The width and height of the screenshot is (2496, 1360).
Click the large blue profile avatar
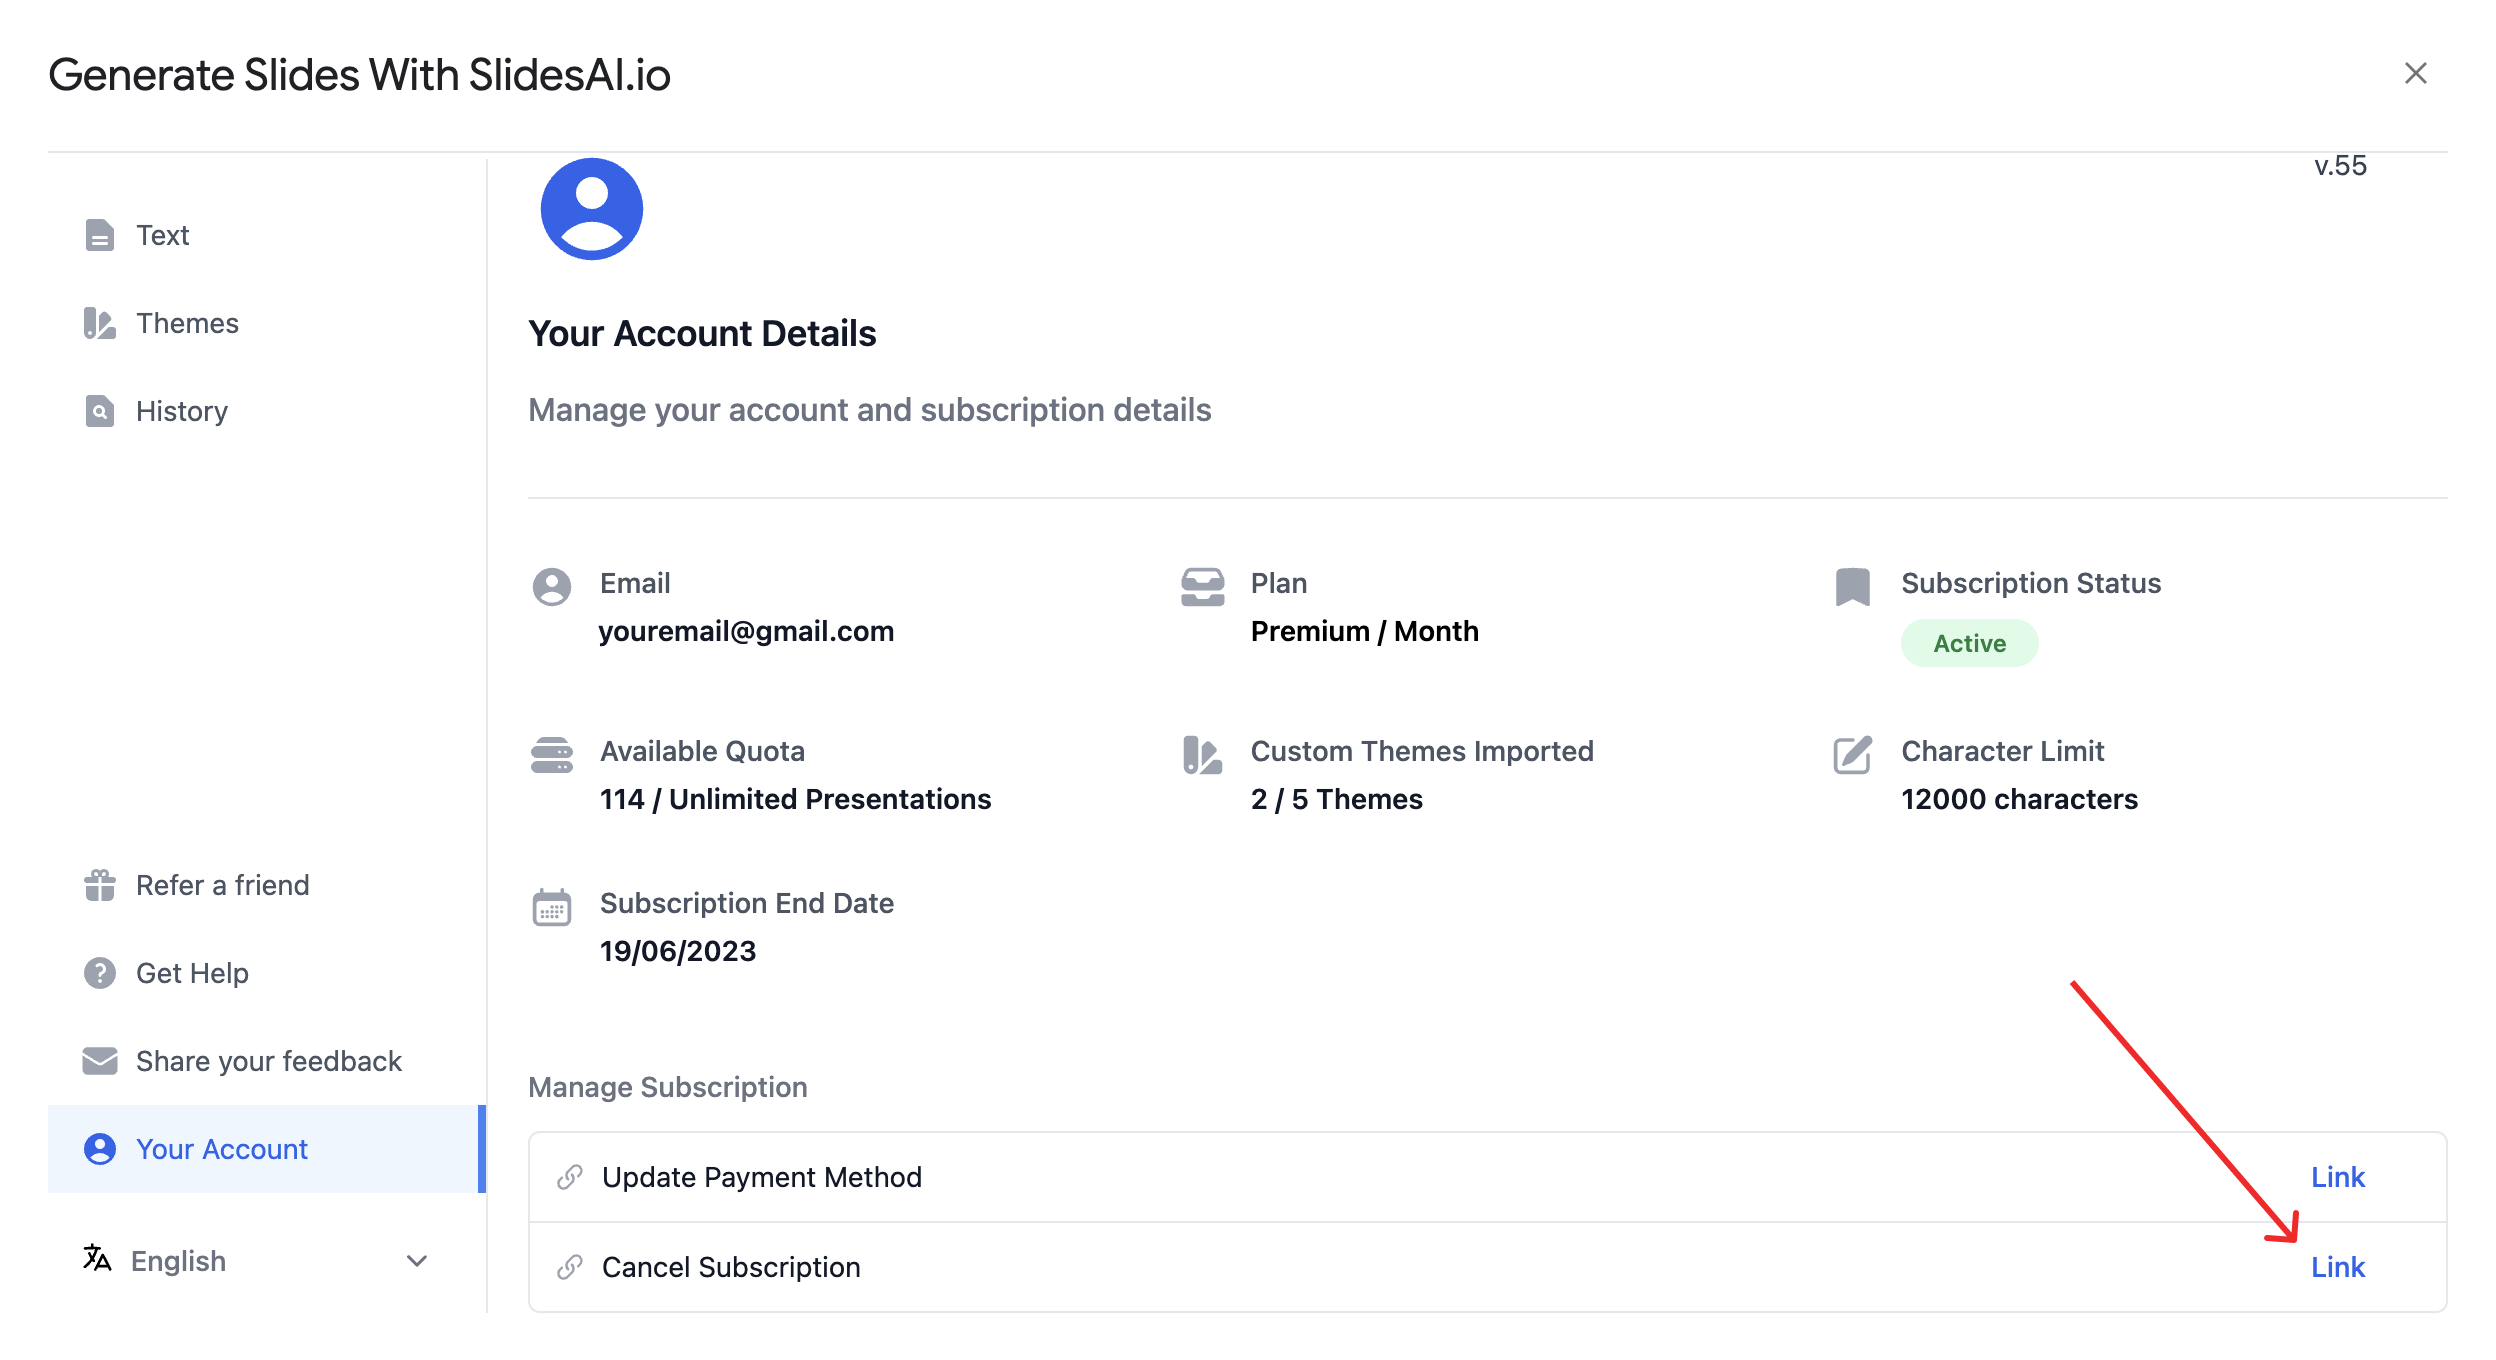coord(591,209)
